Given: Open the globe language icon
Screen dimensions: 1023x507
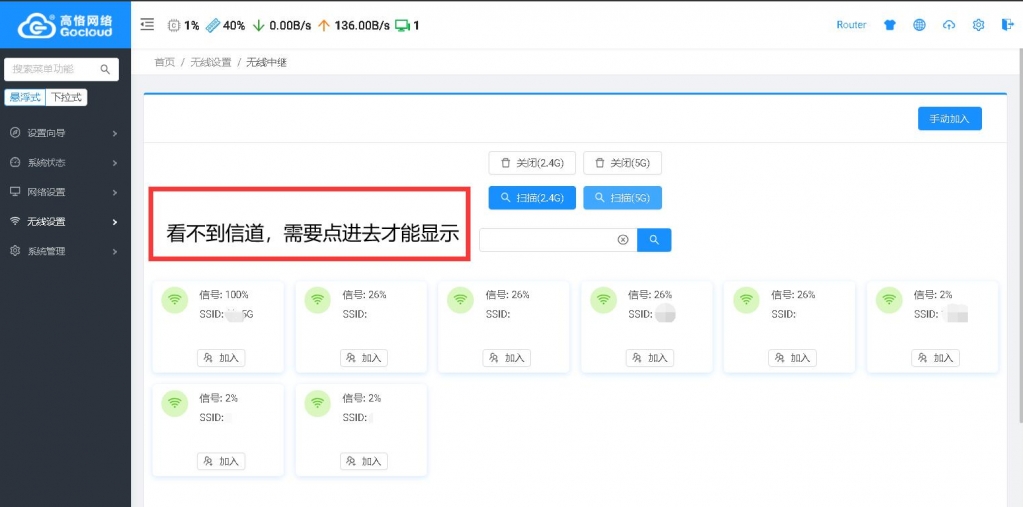Looking at the screenshot, I should tap(919, 25).
